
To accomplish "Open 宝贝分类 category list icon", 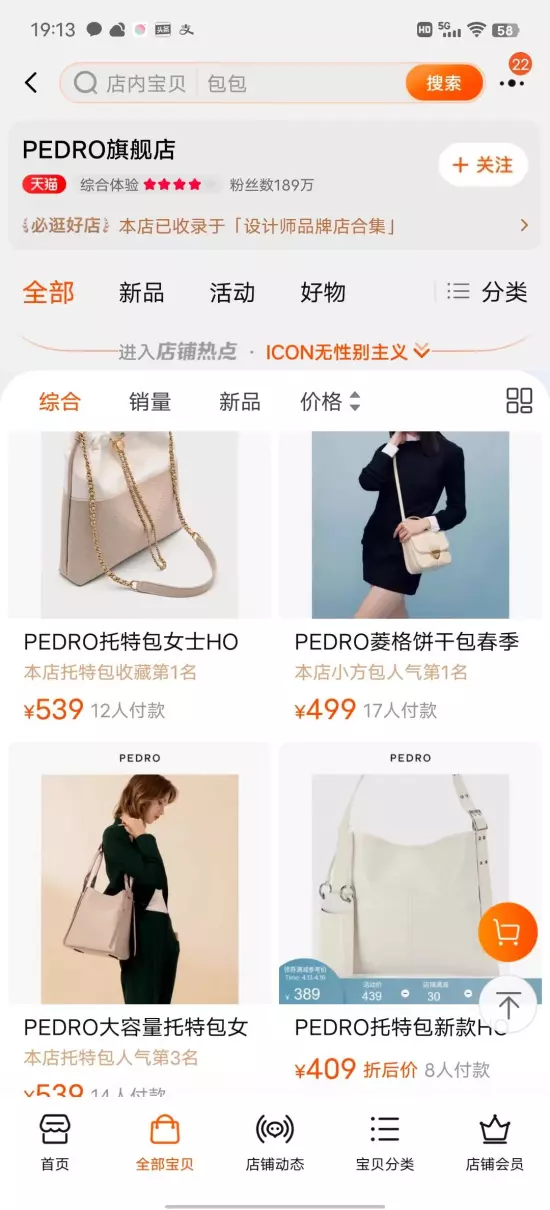I will tap(385, 1144).
